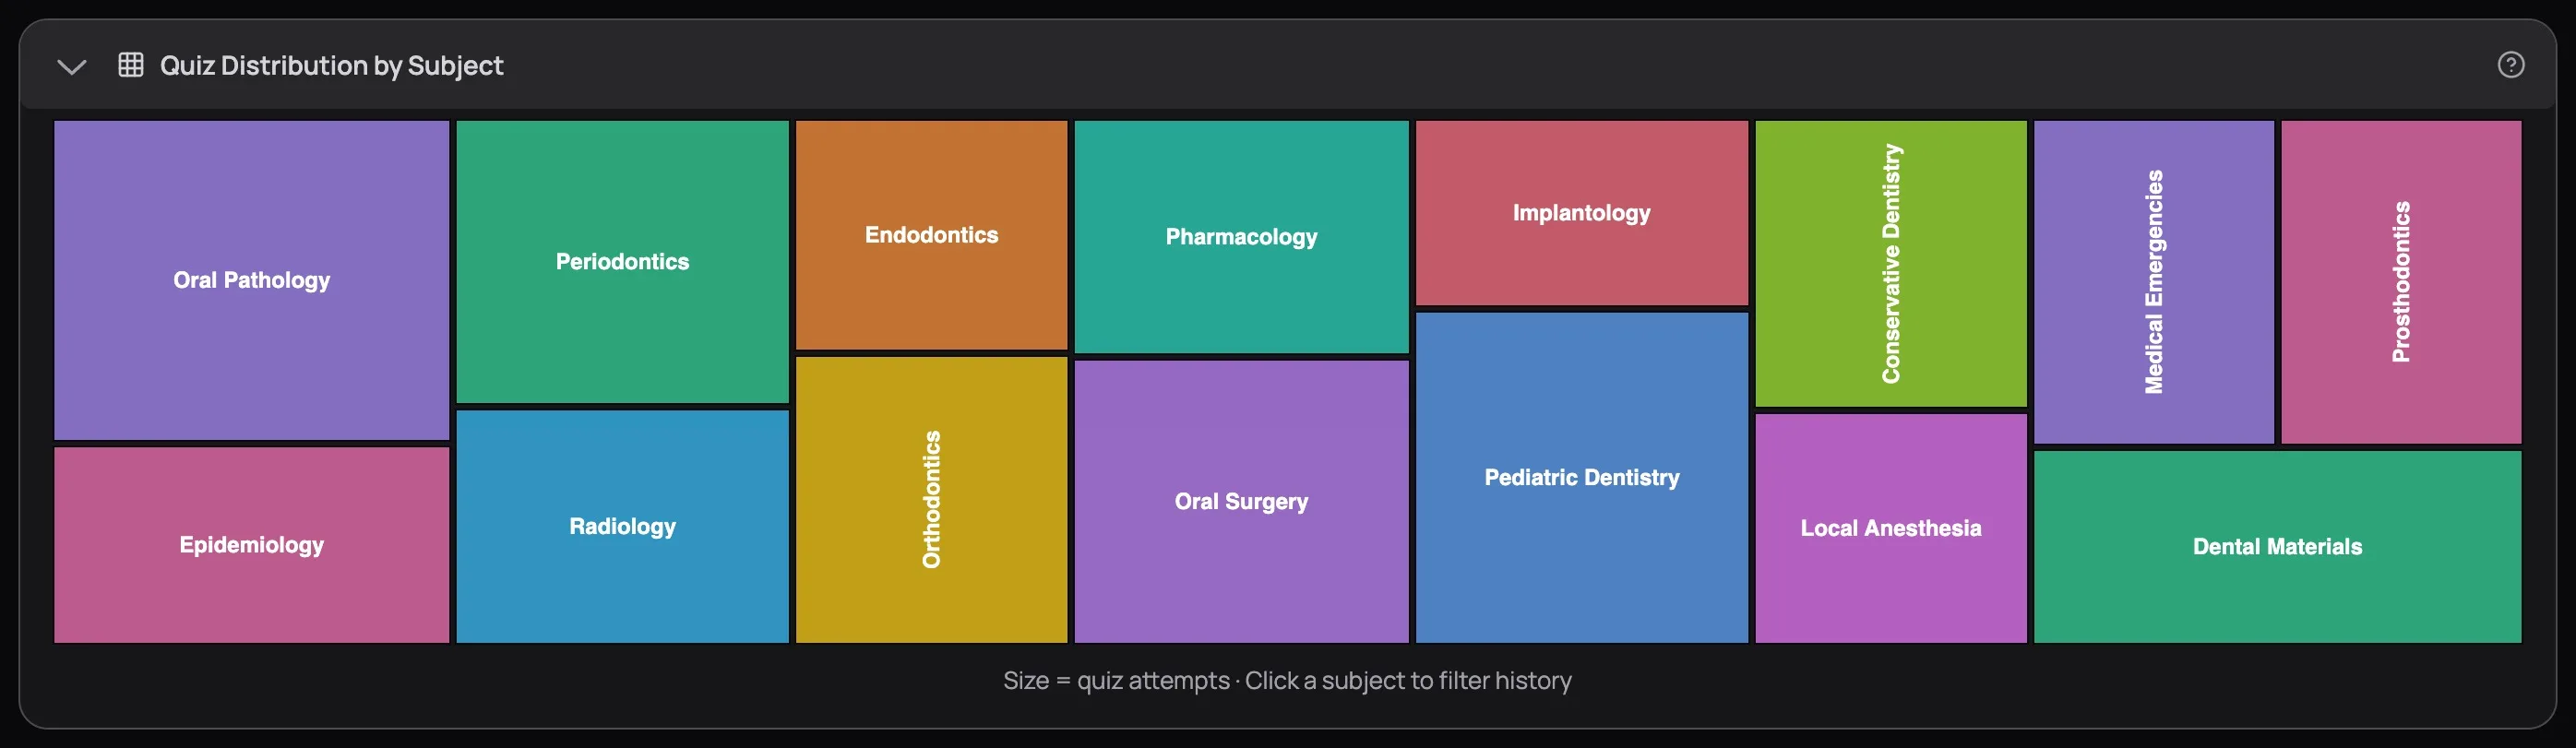Open the help icon in the top-right corner
This screenshot has height=748, width=2576.
(x=2511, y=65)
